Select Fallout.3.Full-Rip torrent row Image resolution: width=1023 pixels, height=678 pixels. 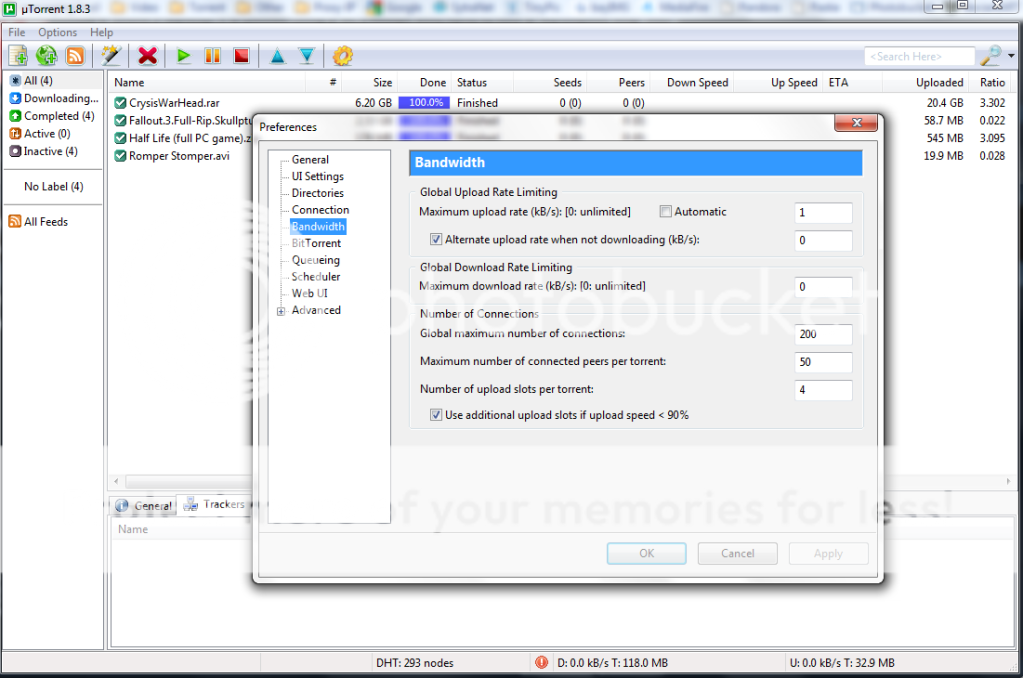click(x=183, y=120)
